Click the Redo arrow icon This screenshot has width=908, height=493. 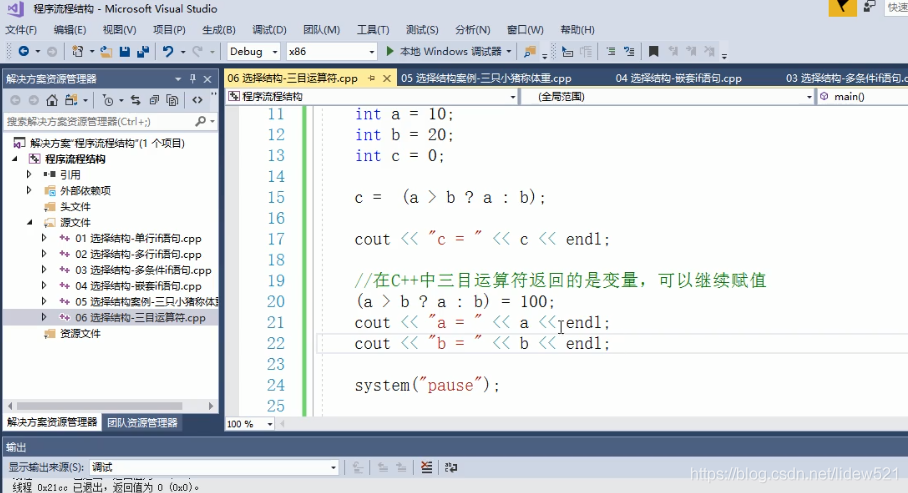(197, 52)
